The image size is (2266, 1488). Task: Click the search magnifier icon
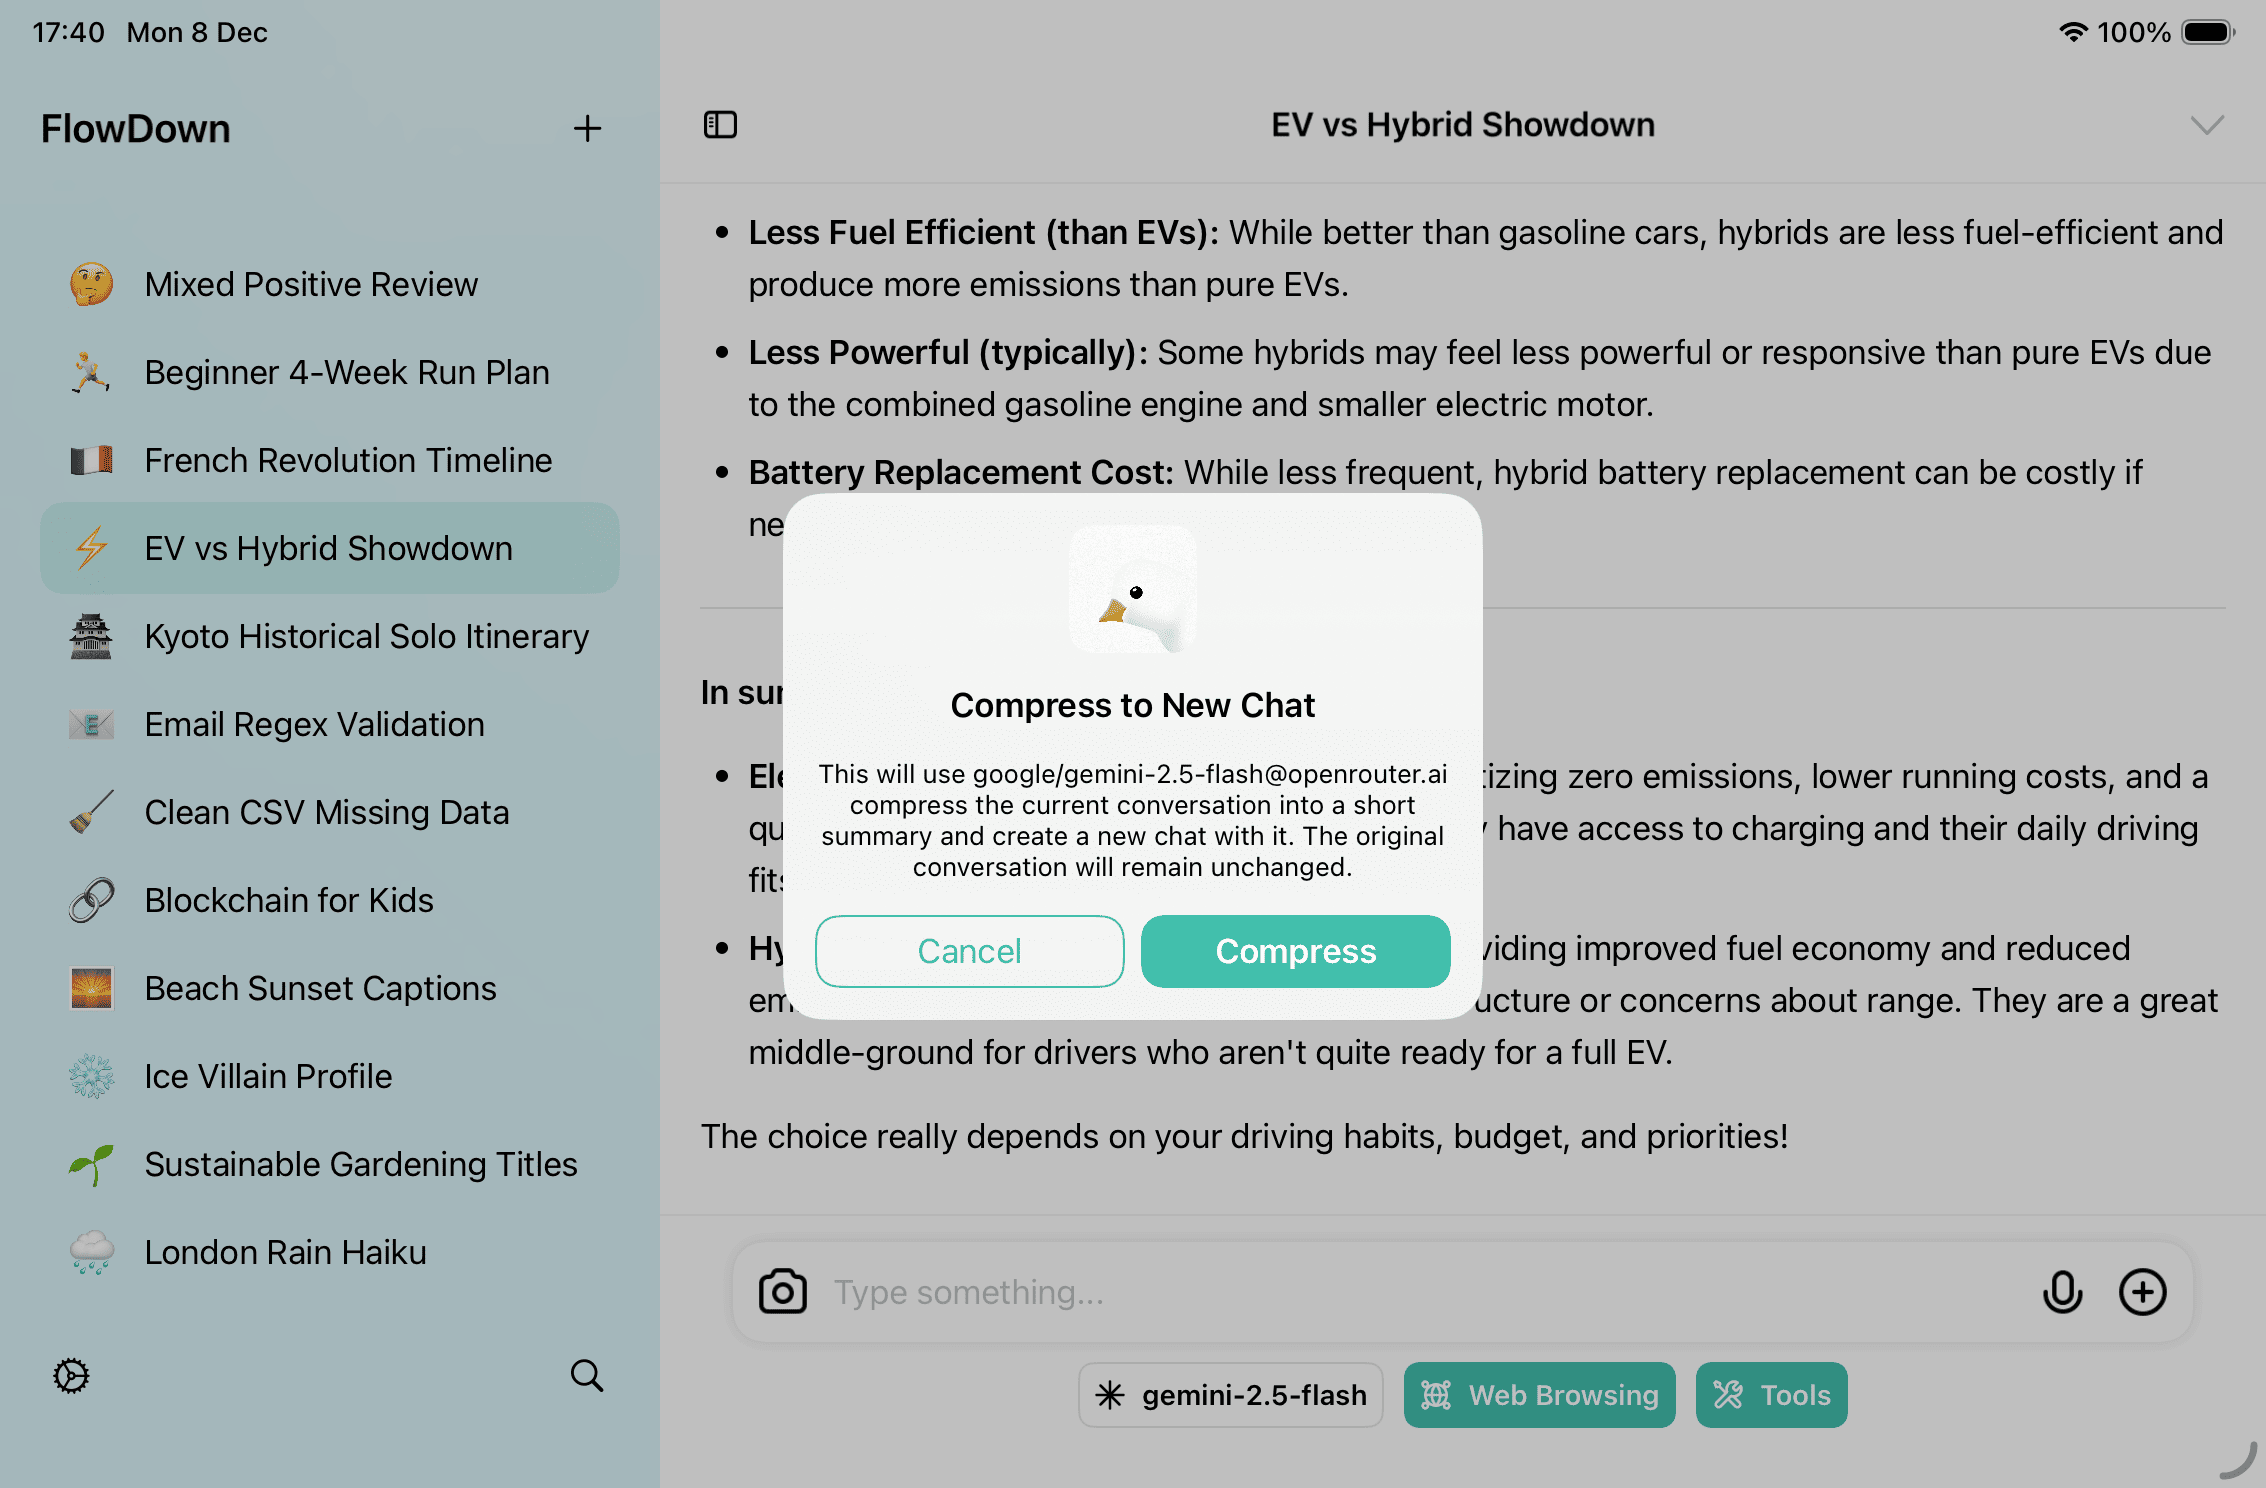pos(587,1376)
